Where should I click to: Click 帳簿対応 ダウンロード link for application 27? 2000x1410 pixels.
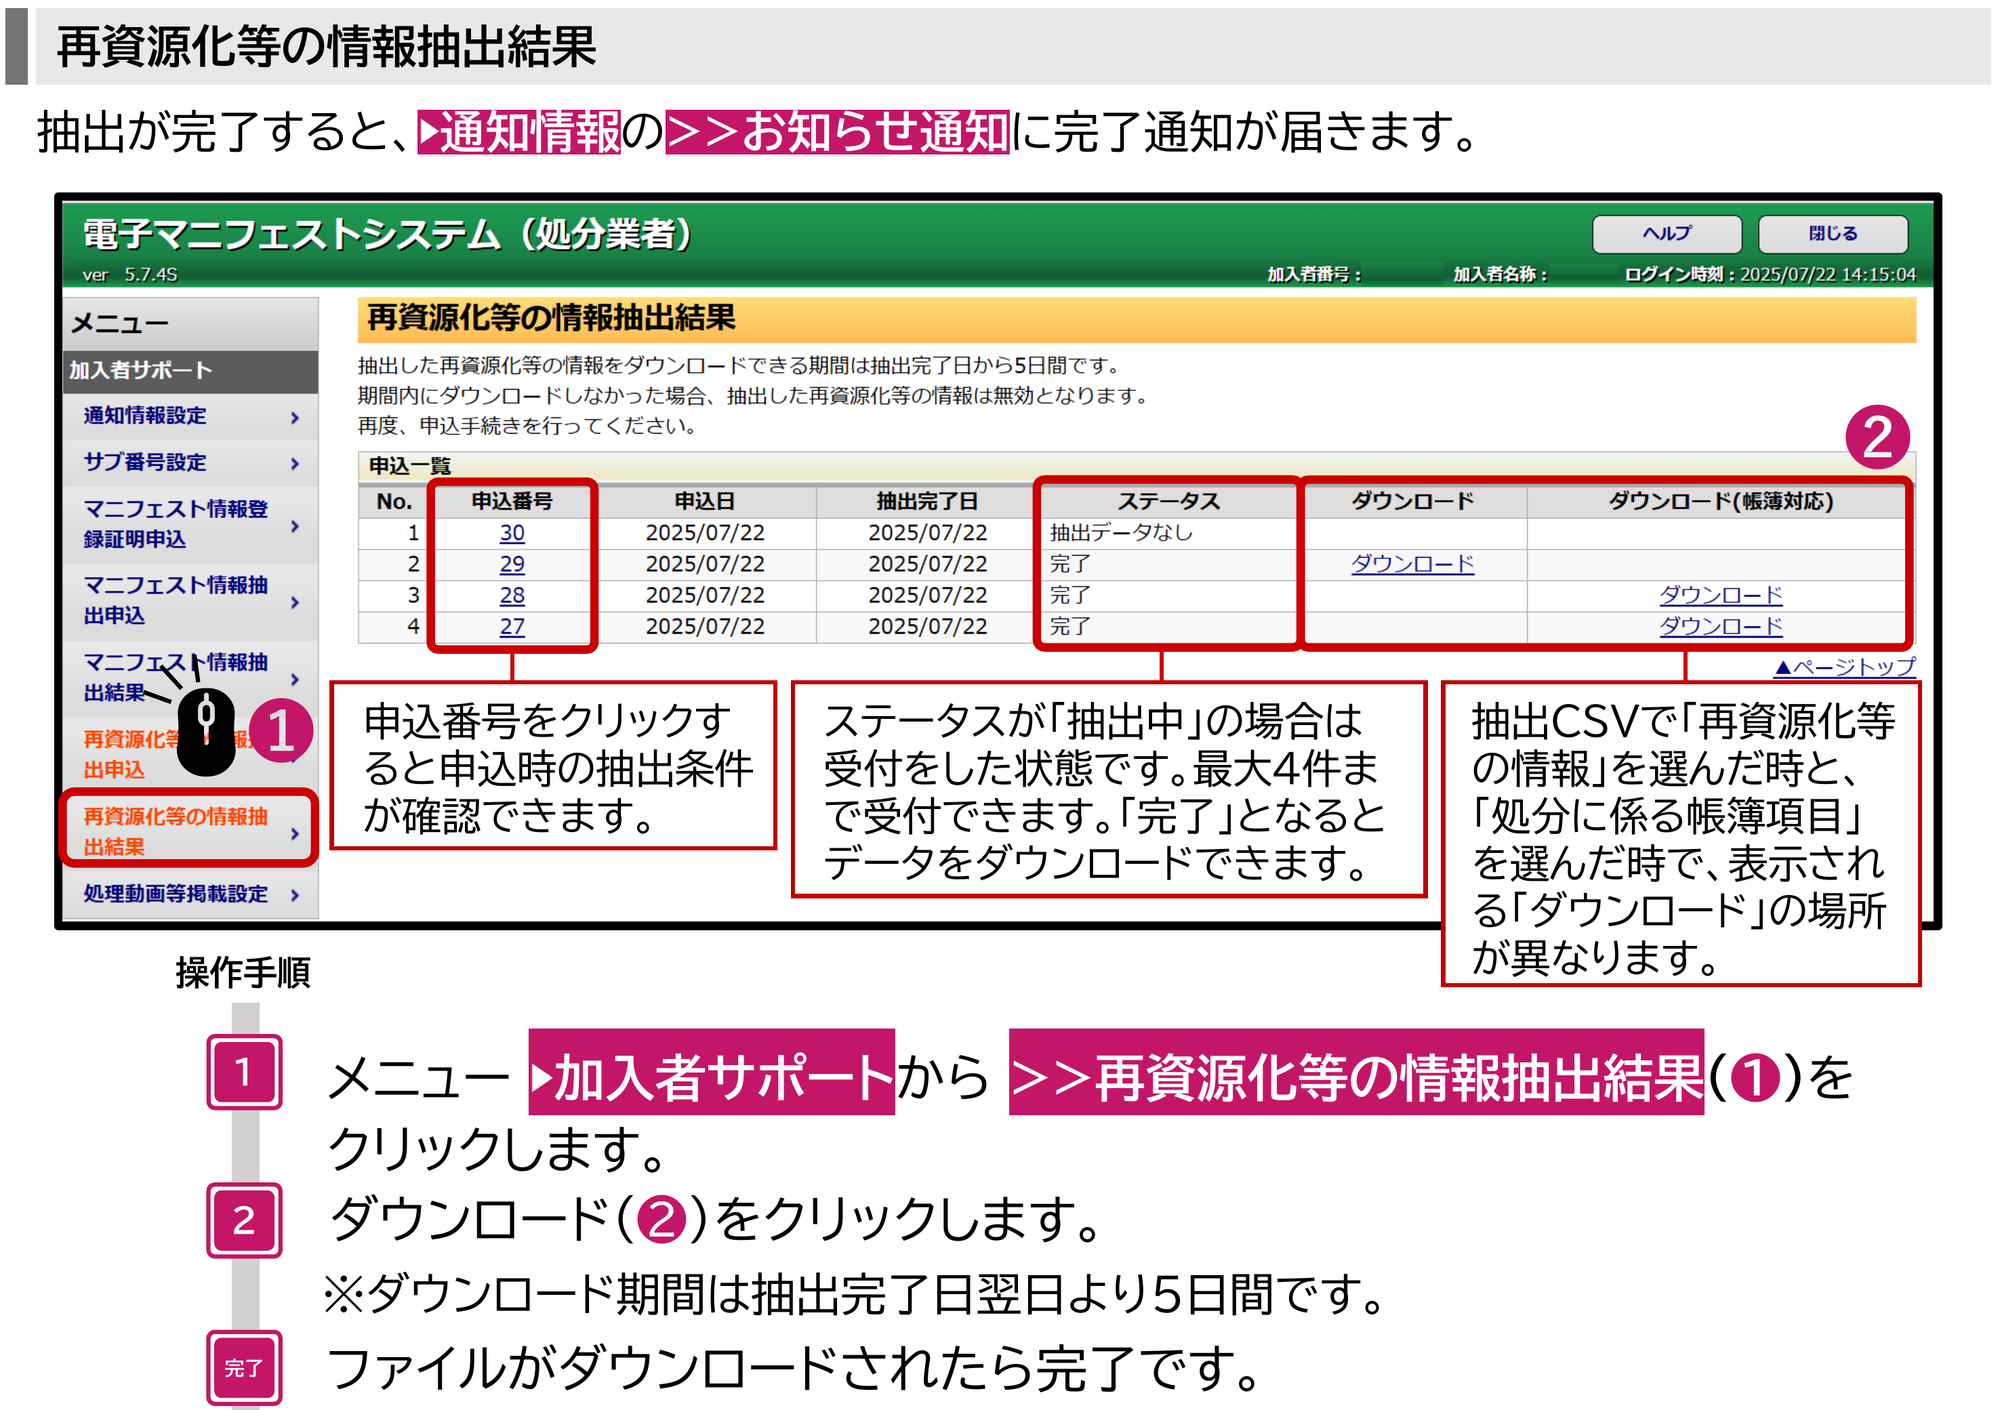pyautogui.click(x=1720, y=626)
